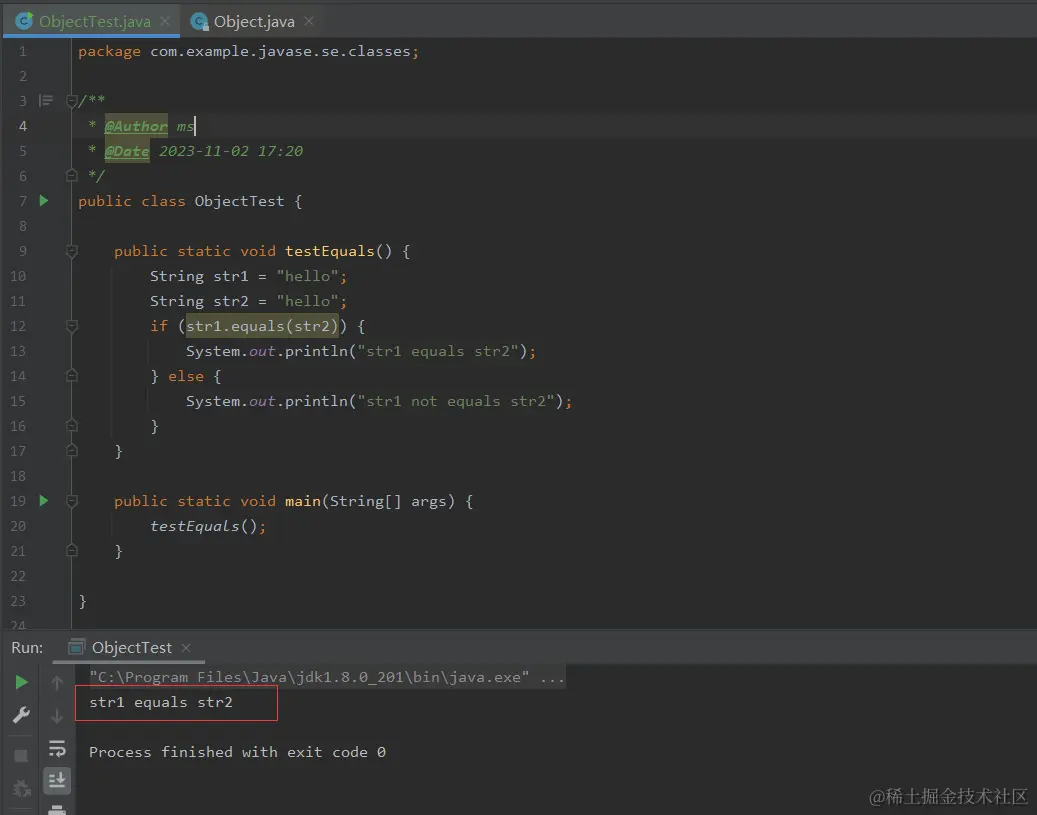
Task: Close the ObjectTest run tab
Action: click(186, 648)
